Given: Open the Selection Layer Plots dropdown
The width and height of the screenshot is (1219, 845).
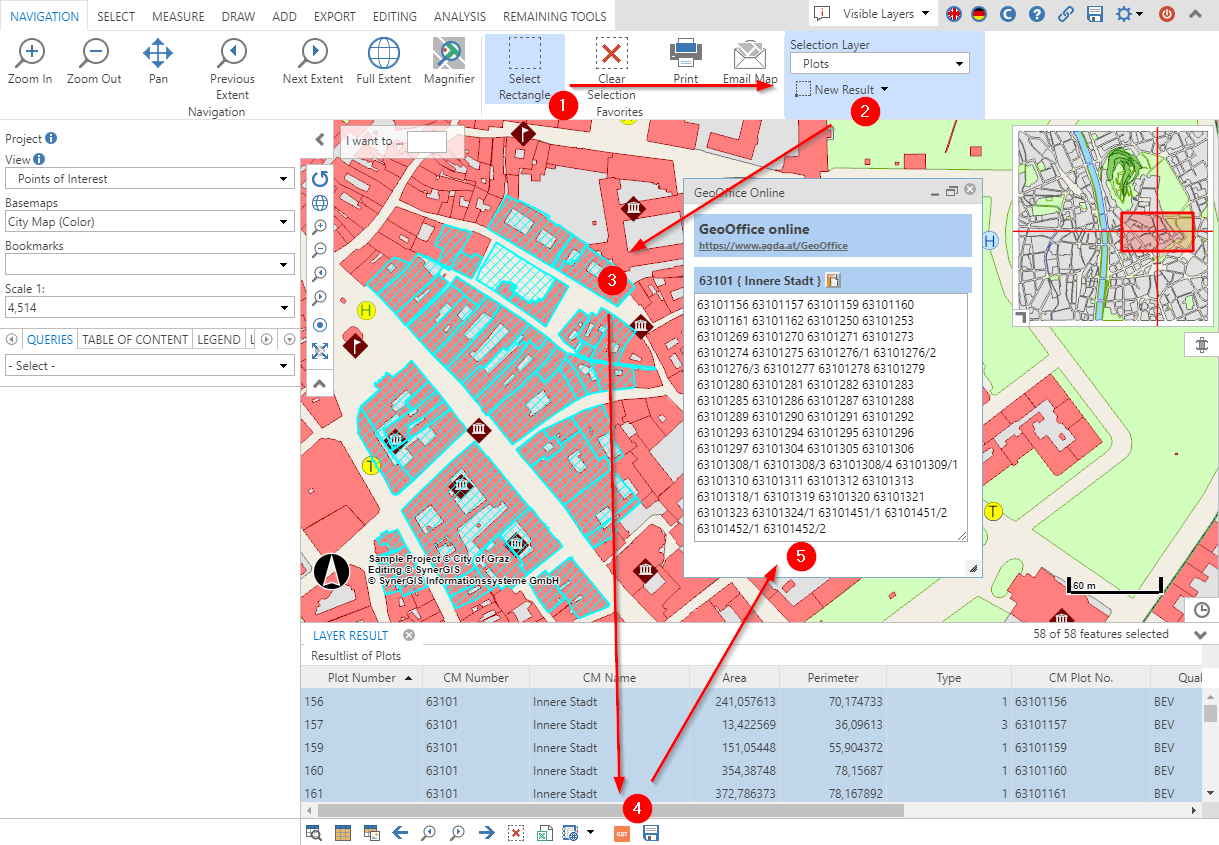Looking at the screenshot, I should click(879, 64).
